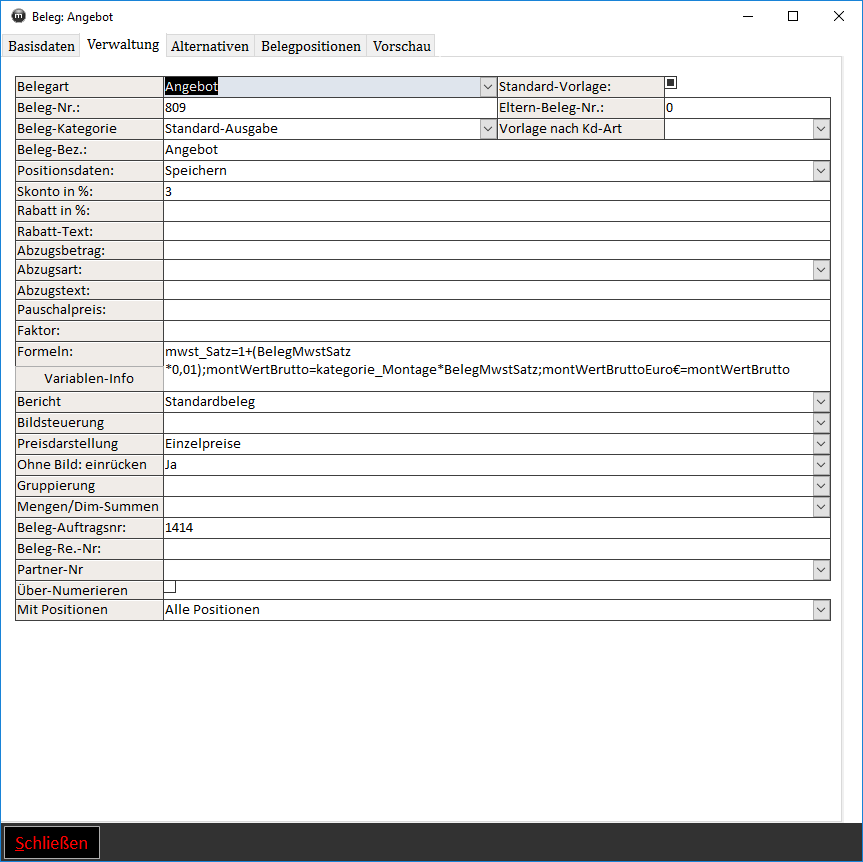
Task: Select the Alternativen tab
Action: [210, 46]
